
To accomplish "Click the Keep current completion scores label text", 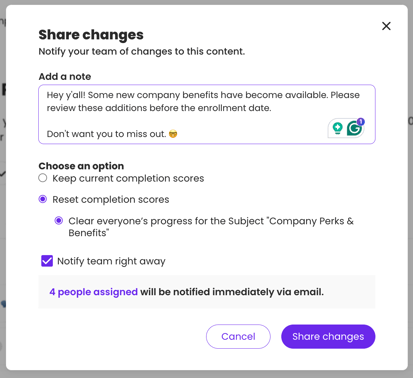I will point(128,178).
